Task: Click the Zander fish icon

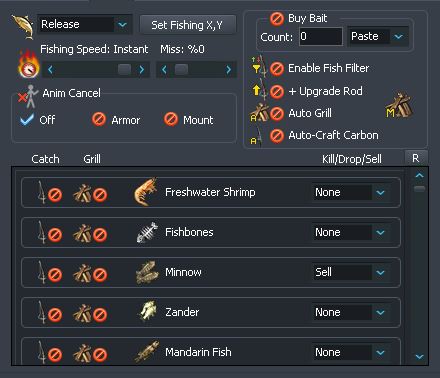Action: (x=148, y=311)
